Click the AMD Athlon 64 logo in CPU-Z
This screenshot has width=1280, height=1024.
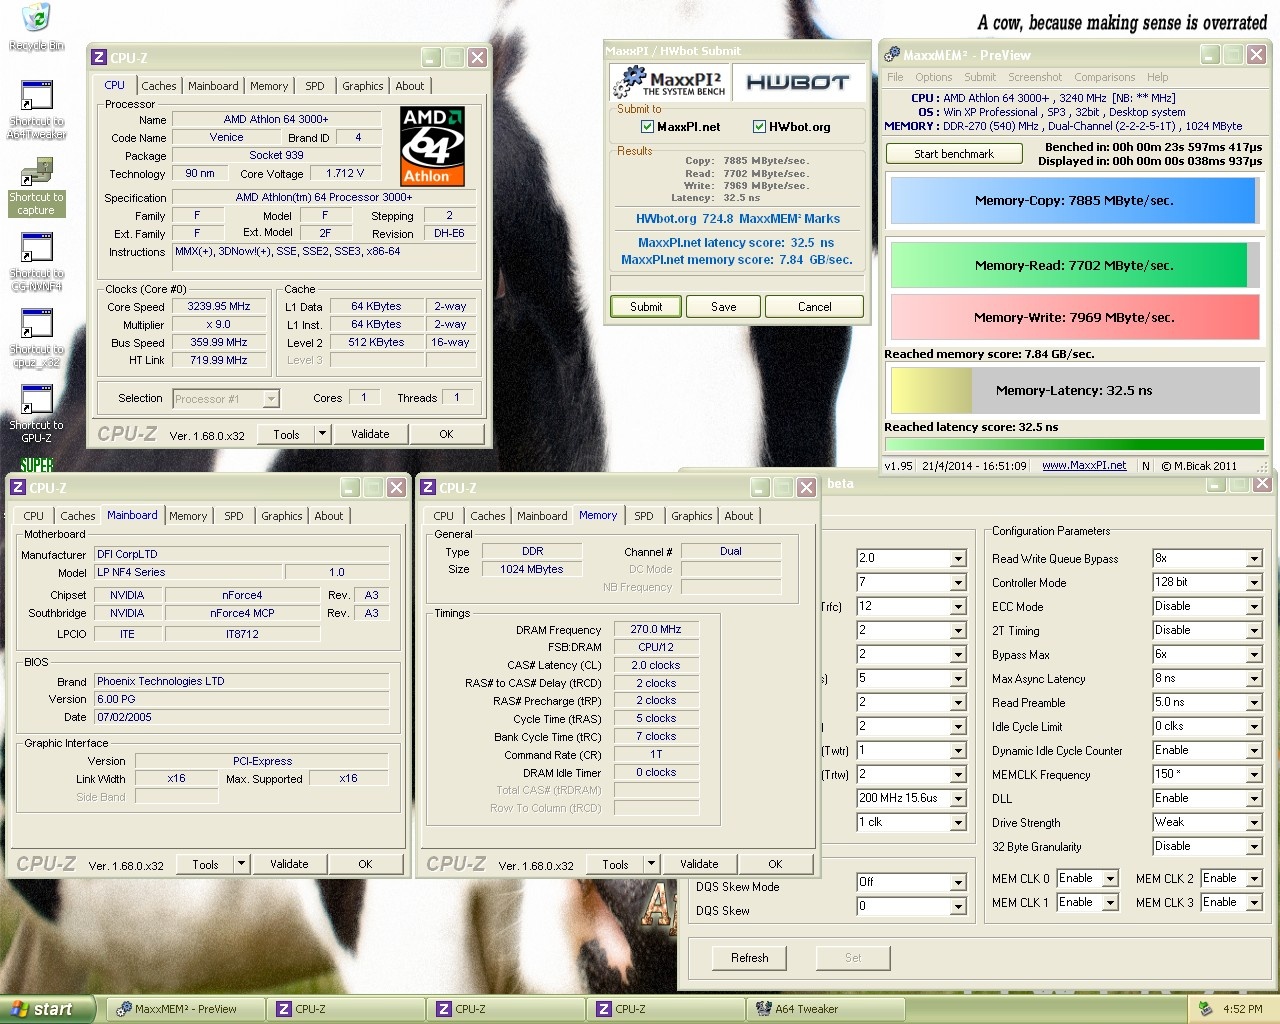[433, 146]
